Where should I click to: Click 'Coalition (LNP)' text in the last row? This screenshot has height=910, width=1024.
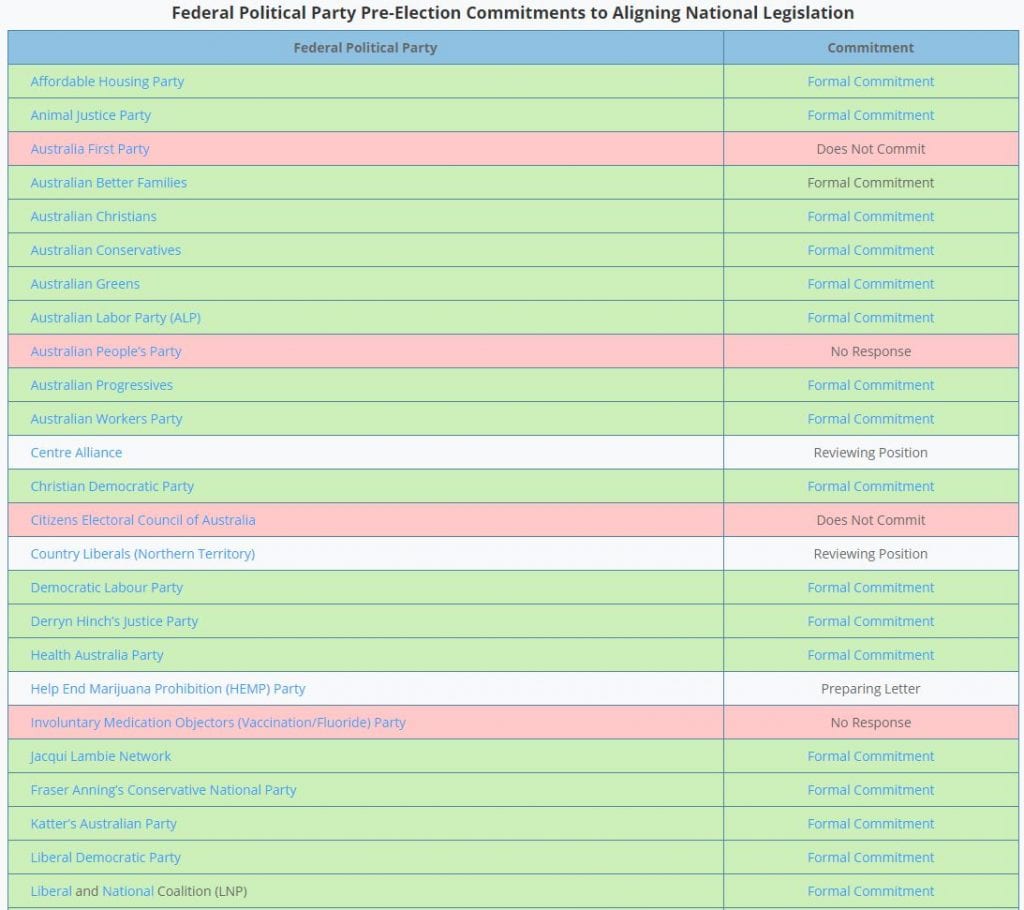click(202, 891)
